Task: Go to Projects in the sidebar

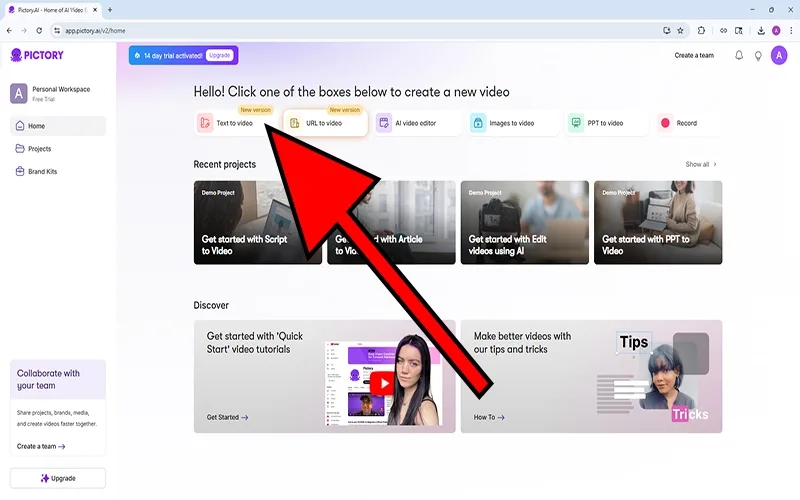Action: 39,149
